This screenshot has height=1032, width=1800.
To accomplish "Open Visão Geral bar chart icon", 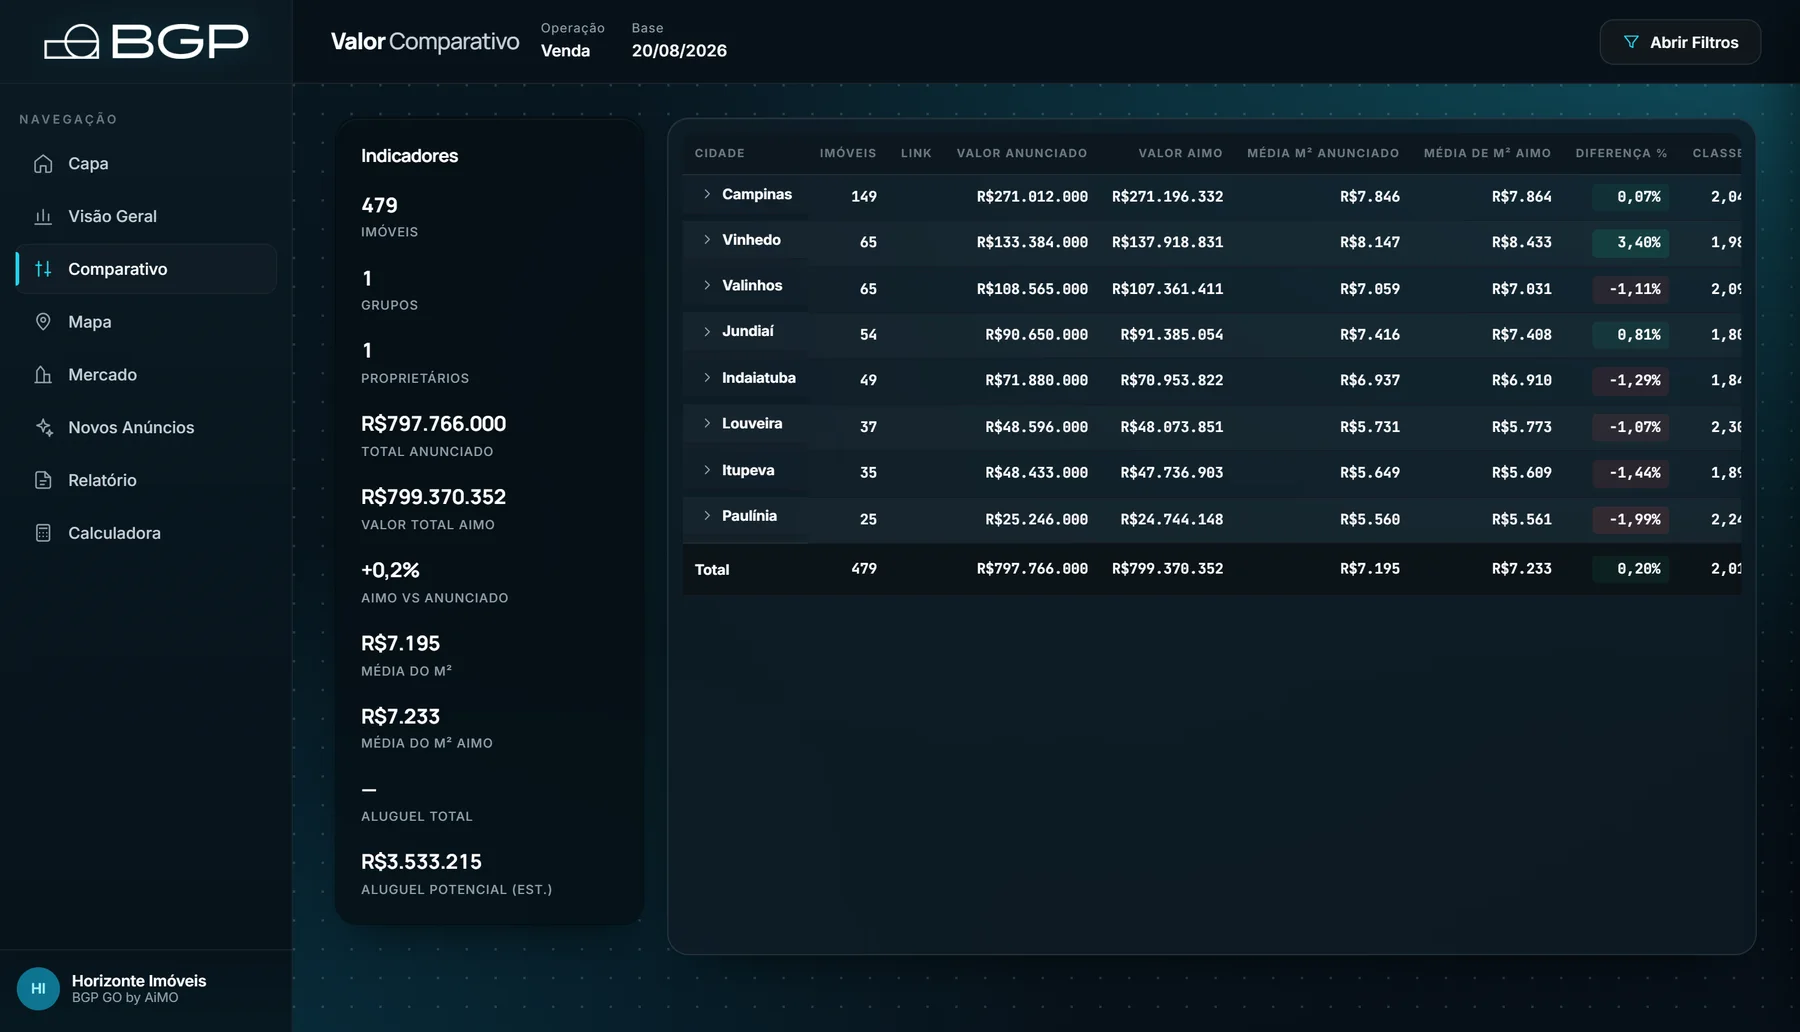I will click(x=43, y=217).
